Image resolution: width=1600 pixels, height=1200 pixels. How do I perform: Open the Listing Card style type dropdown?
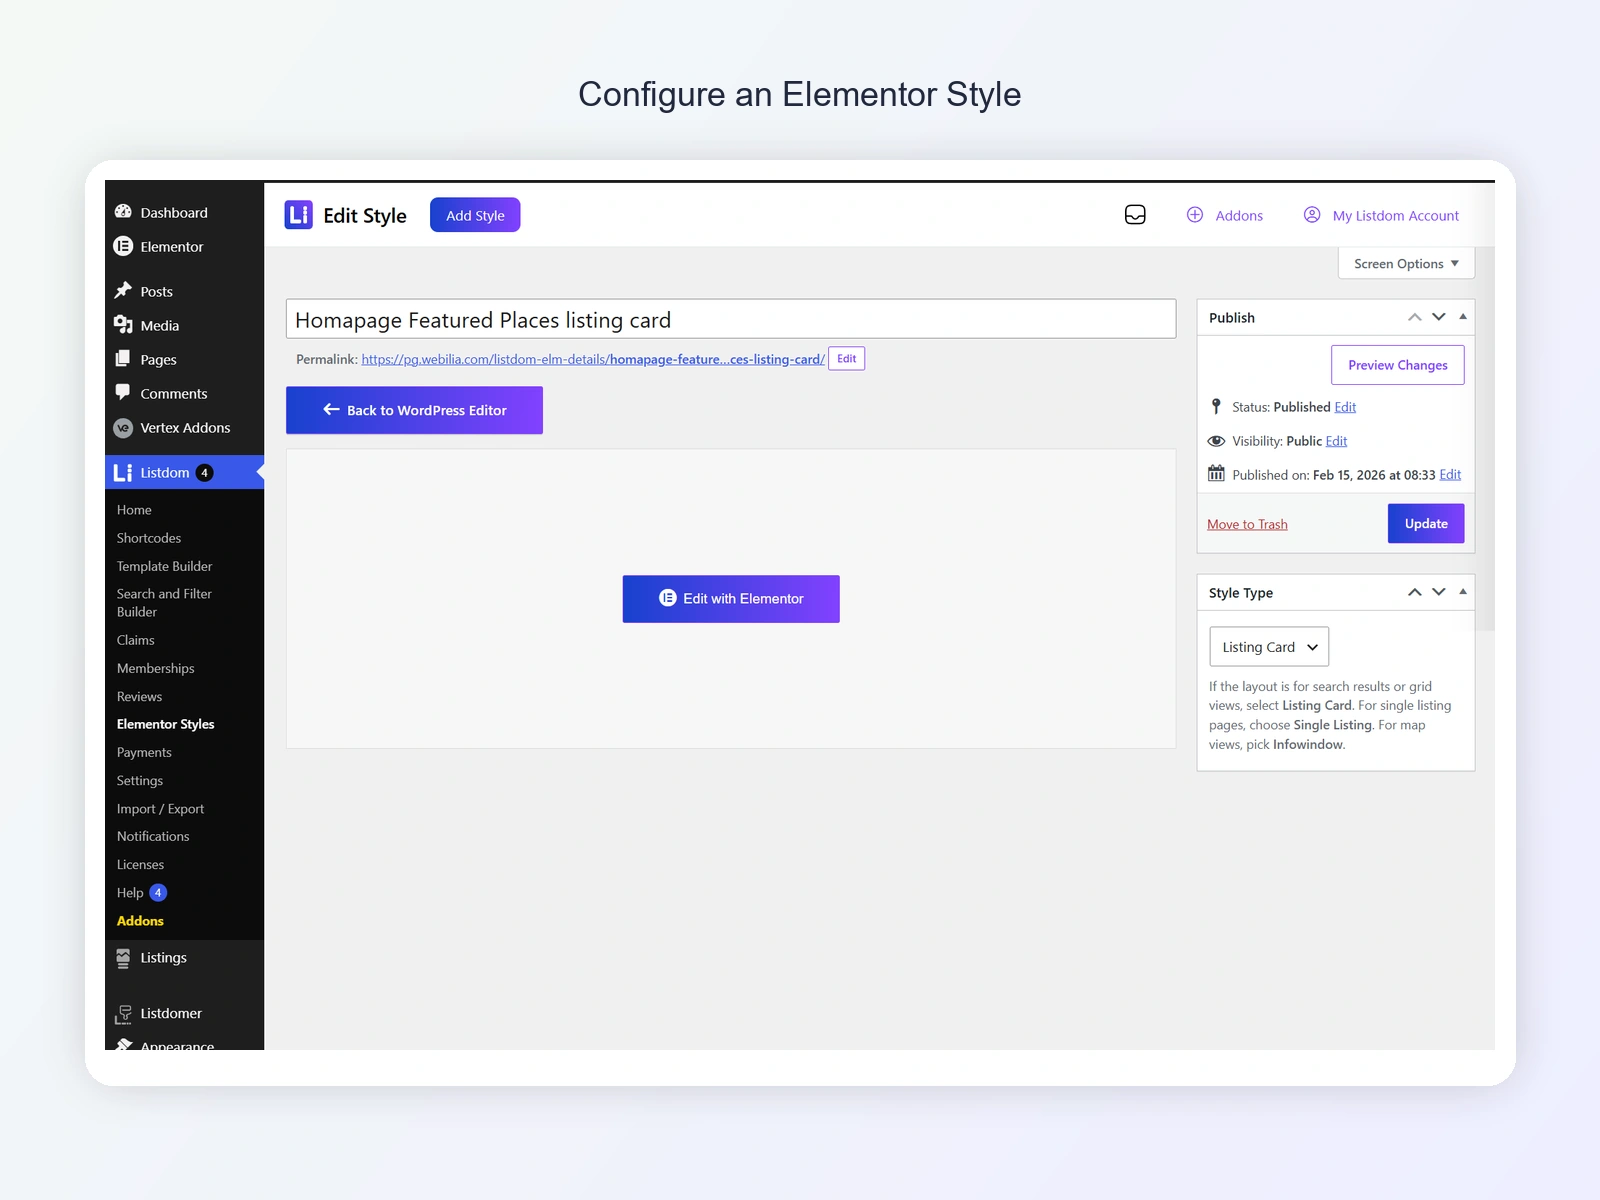(1269, 647)
